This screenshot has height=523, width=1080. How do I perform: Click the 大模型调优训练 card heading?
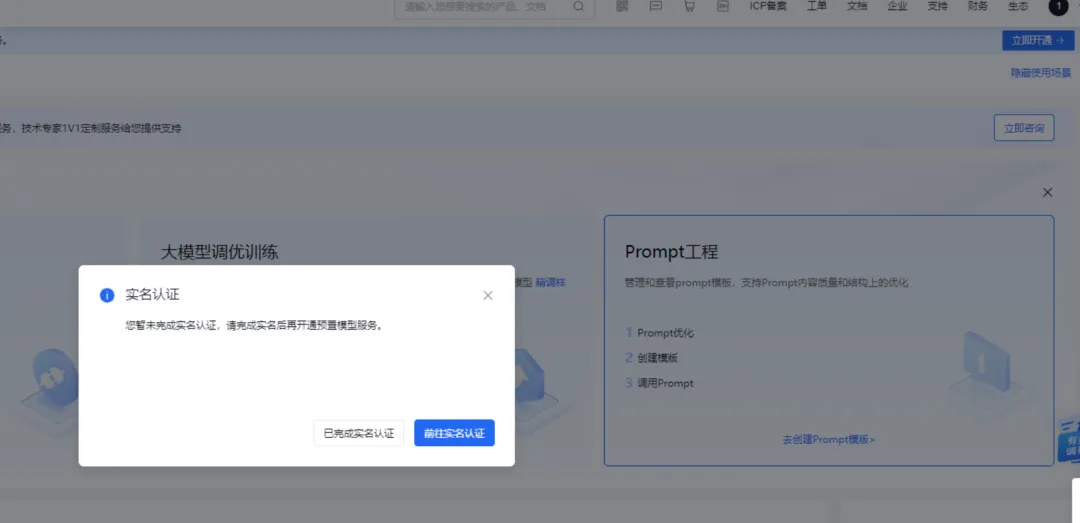pos(220,252)
